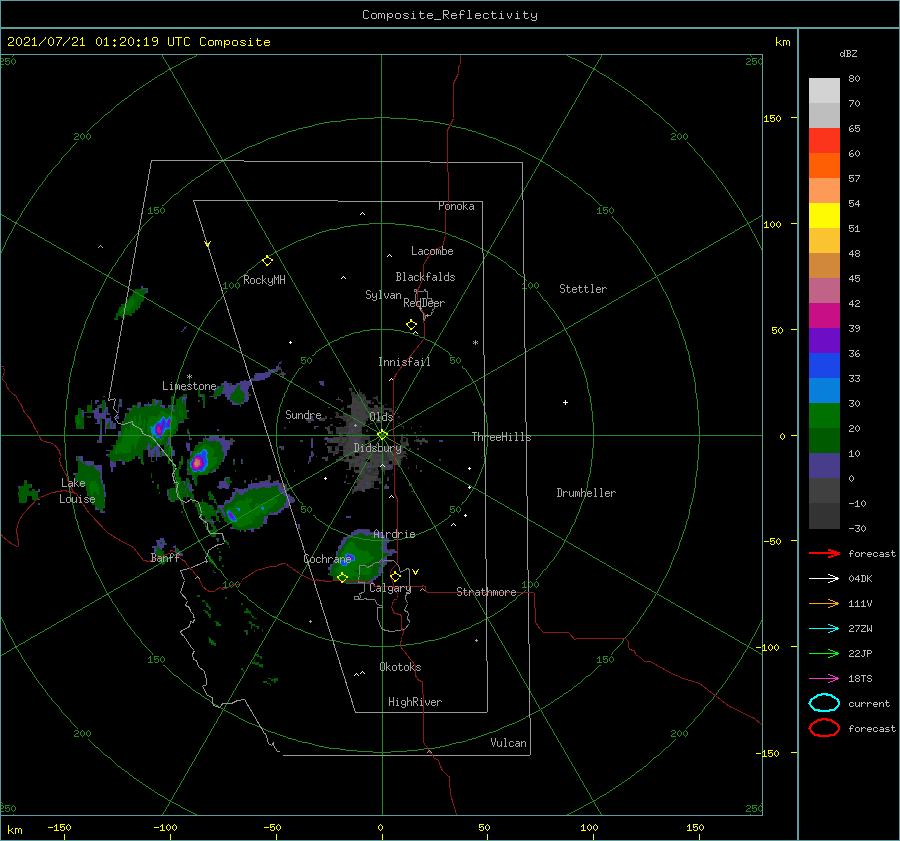Click the magenta 18TS arrow icon
The image size is (900, 841).
[824, 679]
